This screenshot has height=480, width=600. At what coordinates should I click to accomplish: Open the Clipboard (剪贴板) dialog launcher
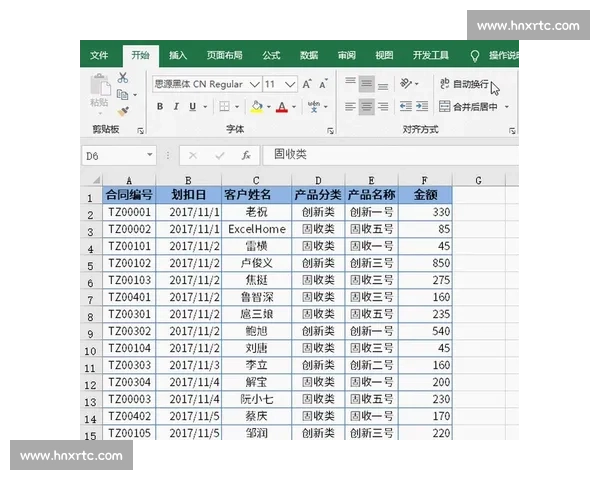pos(140,131)
